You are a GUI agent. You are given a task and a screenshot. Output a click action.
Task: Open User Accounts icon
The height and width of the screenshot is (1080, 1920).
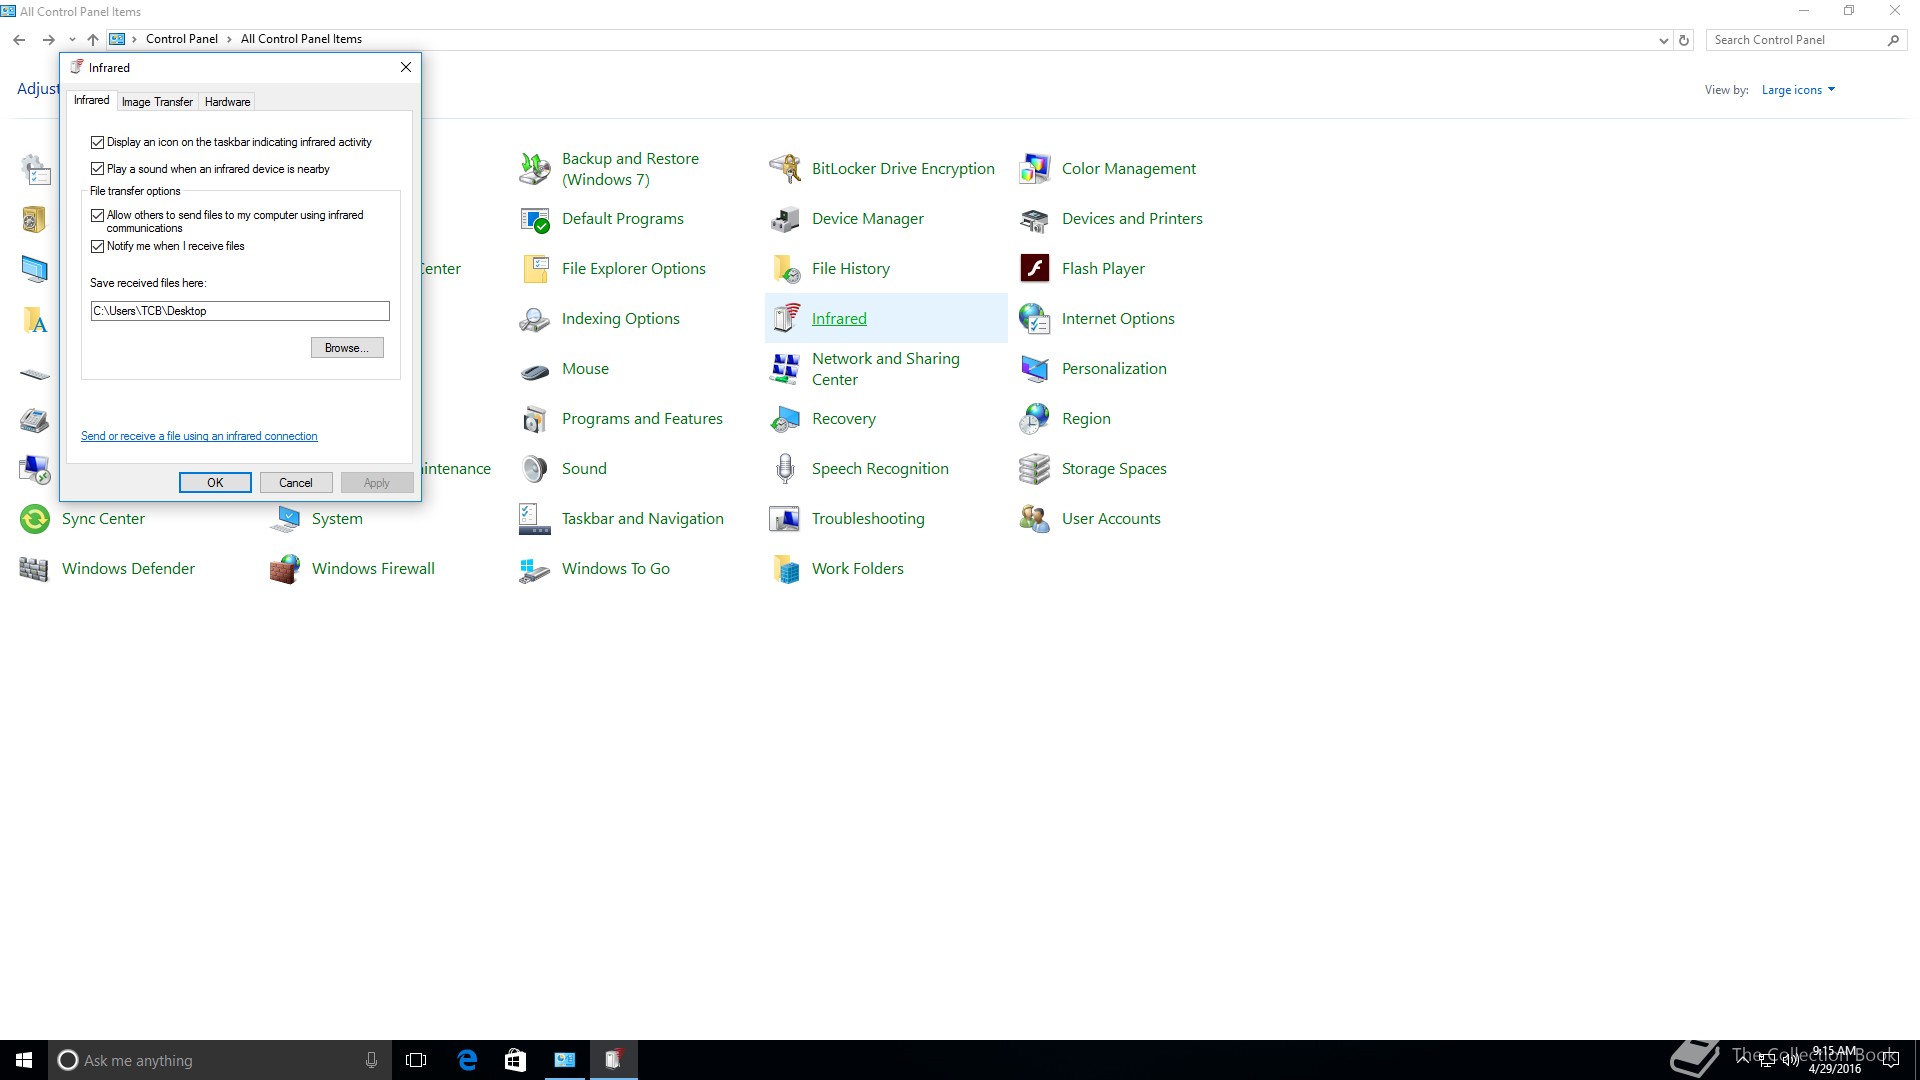tap(1035, 519)
